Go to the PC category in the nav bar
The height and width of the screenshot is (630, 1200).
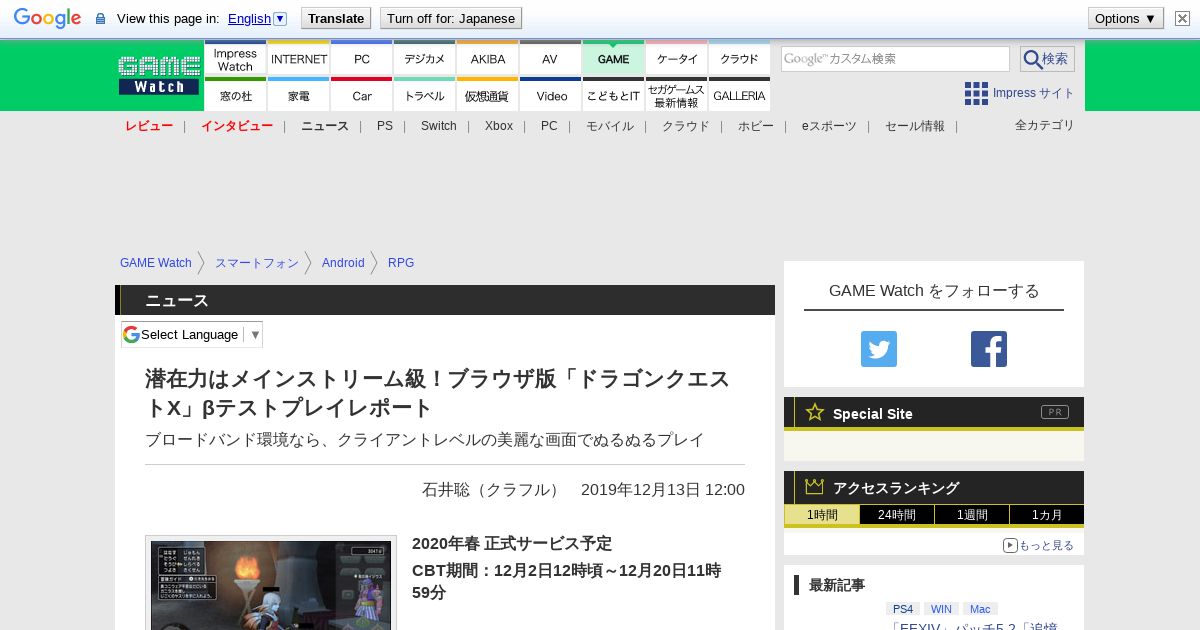coord(549,126)
